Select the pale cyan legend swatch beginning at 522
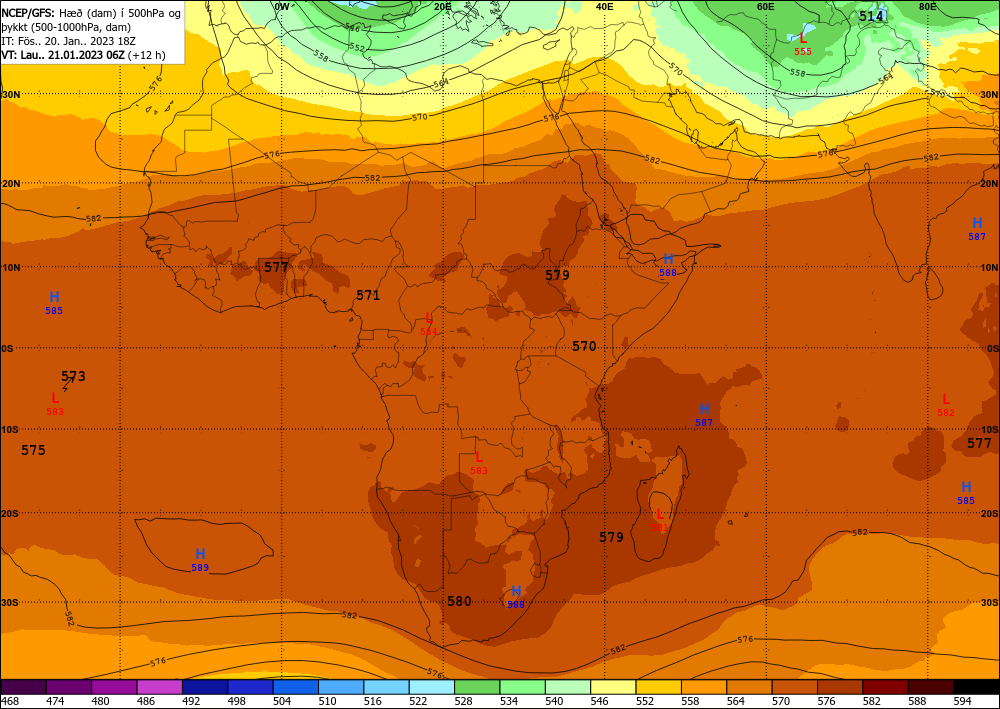This screenshot has height=709, width=1000. (x=432, y=687)
